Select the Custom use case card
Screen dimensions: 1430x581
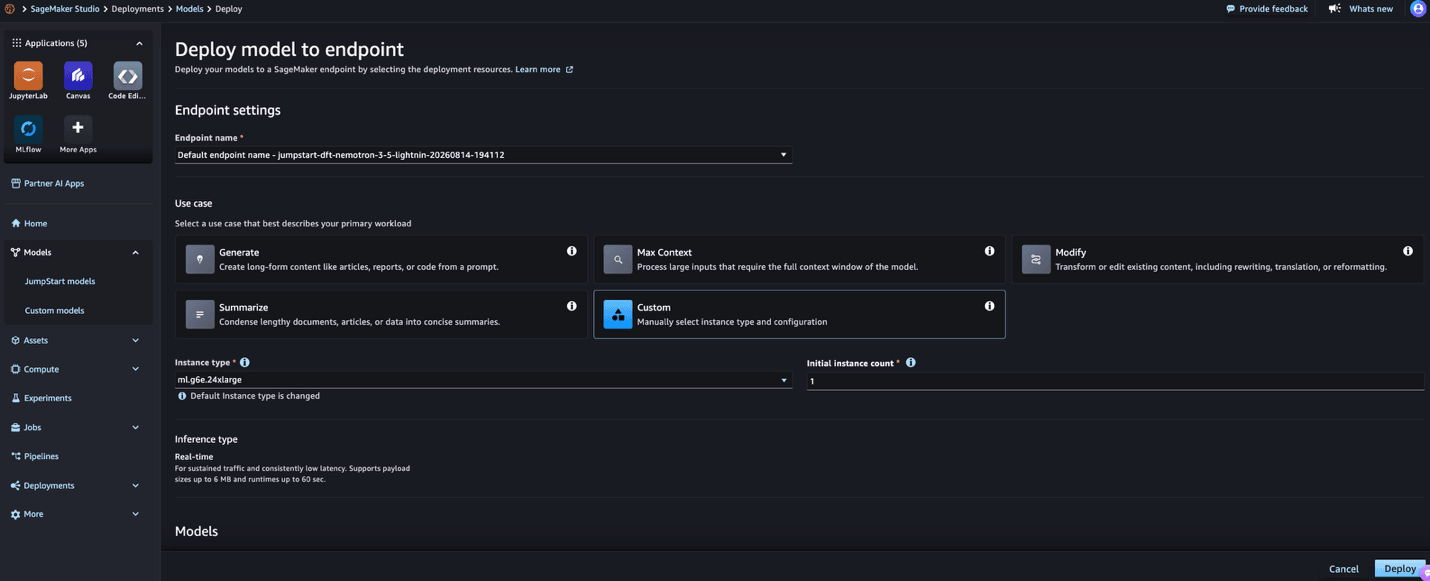(799, 314)
